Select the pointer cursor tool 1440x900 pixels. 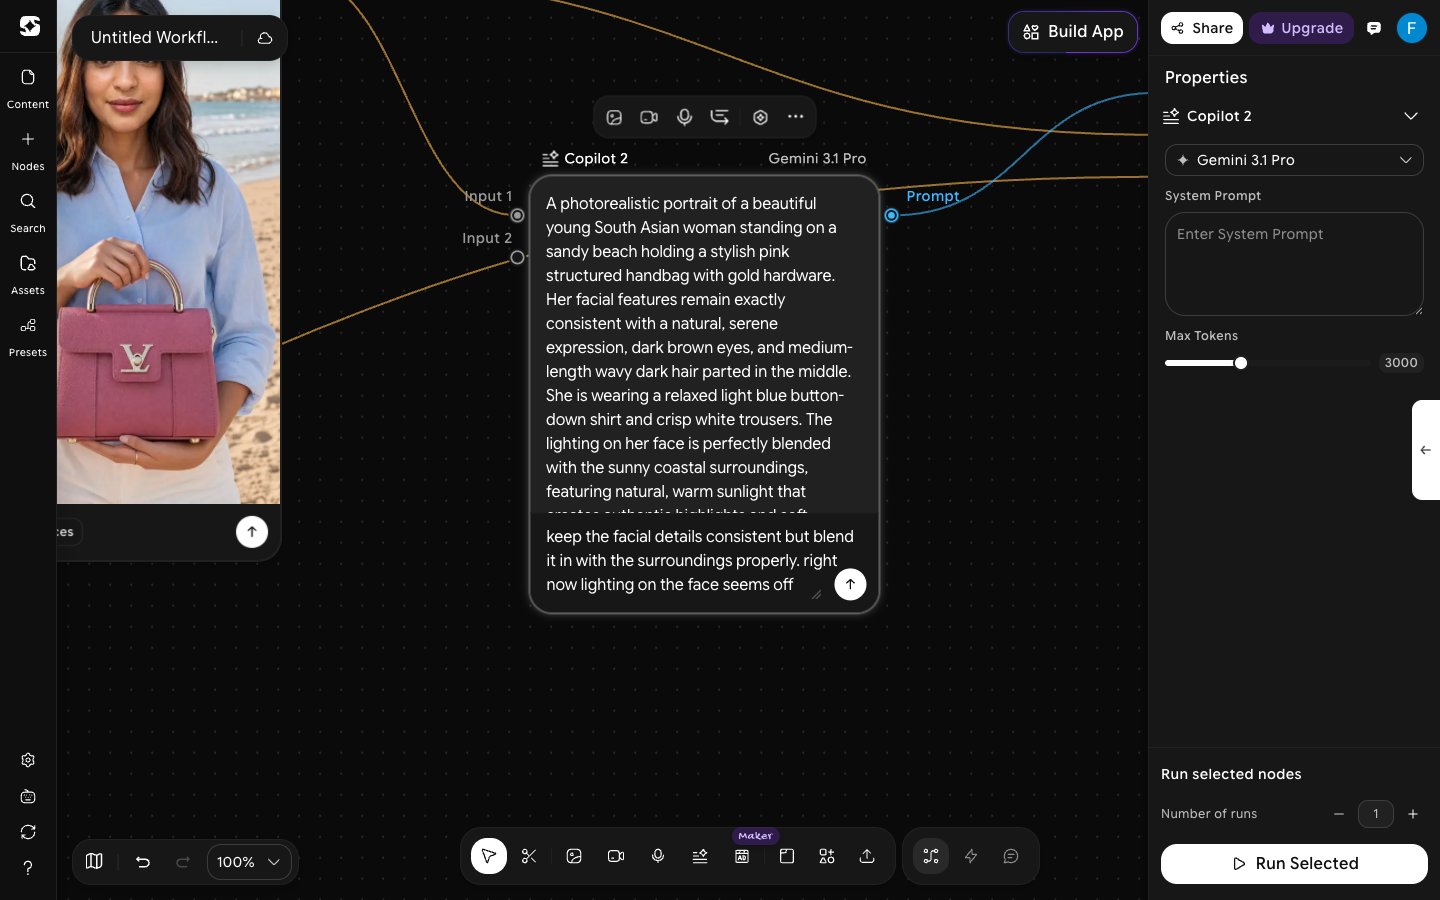point(489,856)
